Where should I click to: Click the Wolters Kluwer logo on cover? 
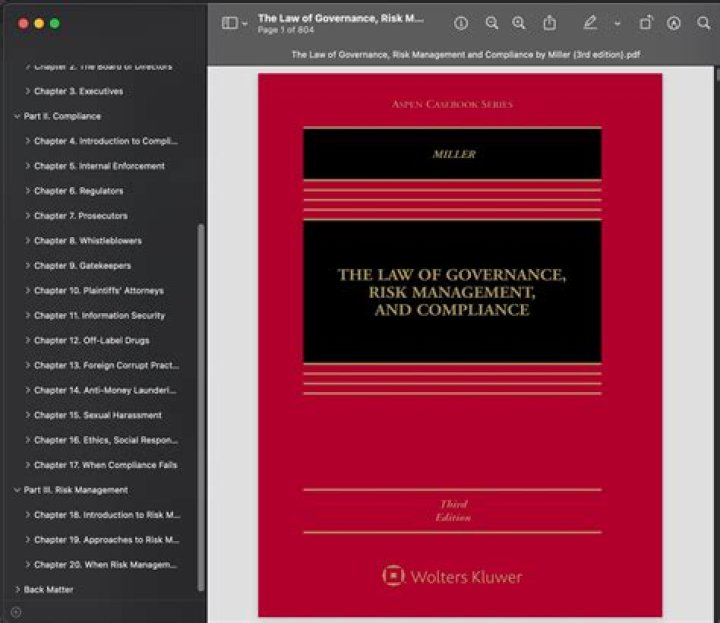pos(452,576)
